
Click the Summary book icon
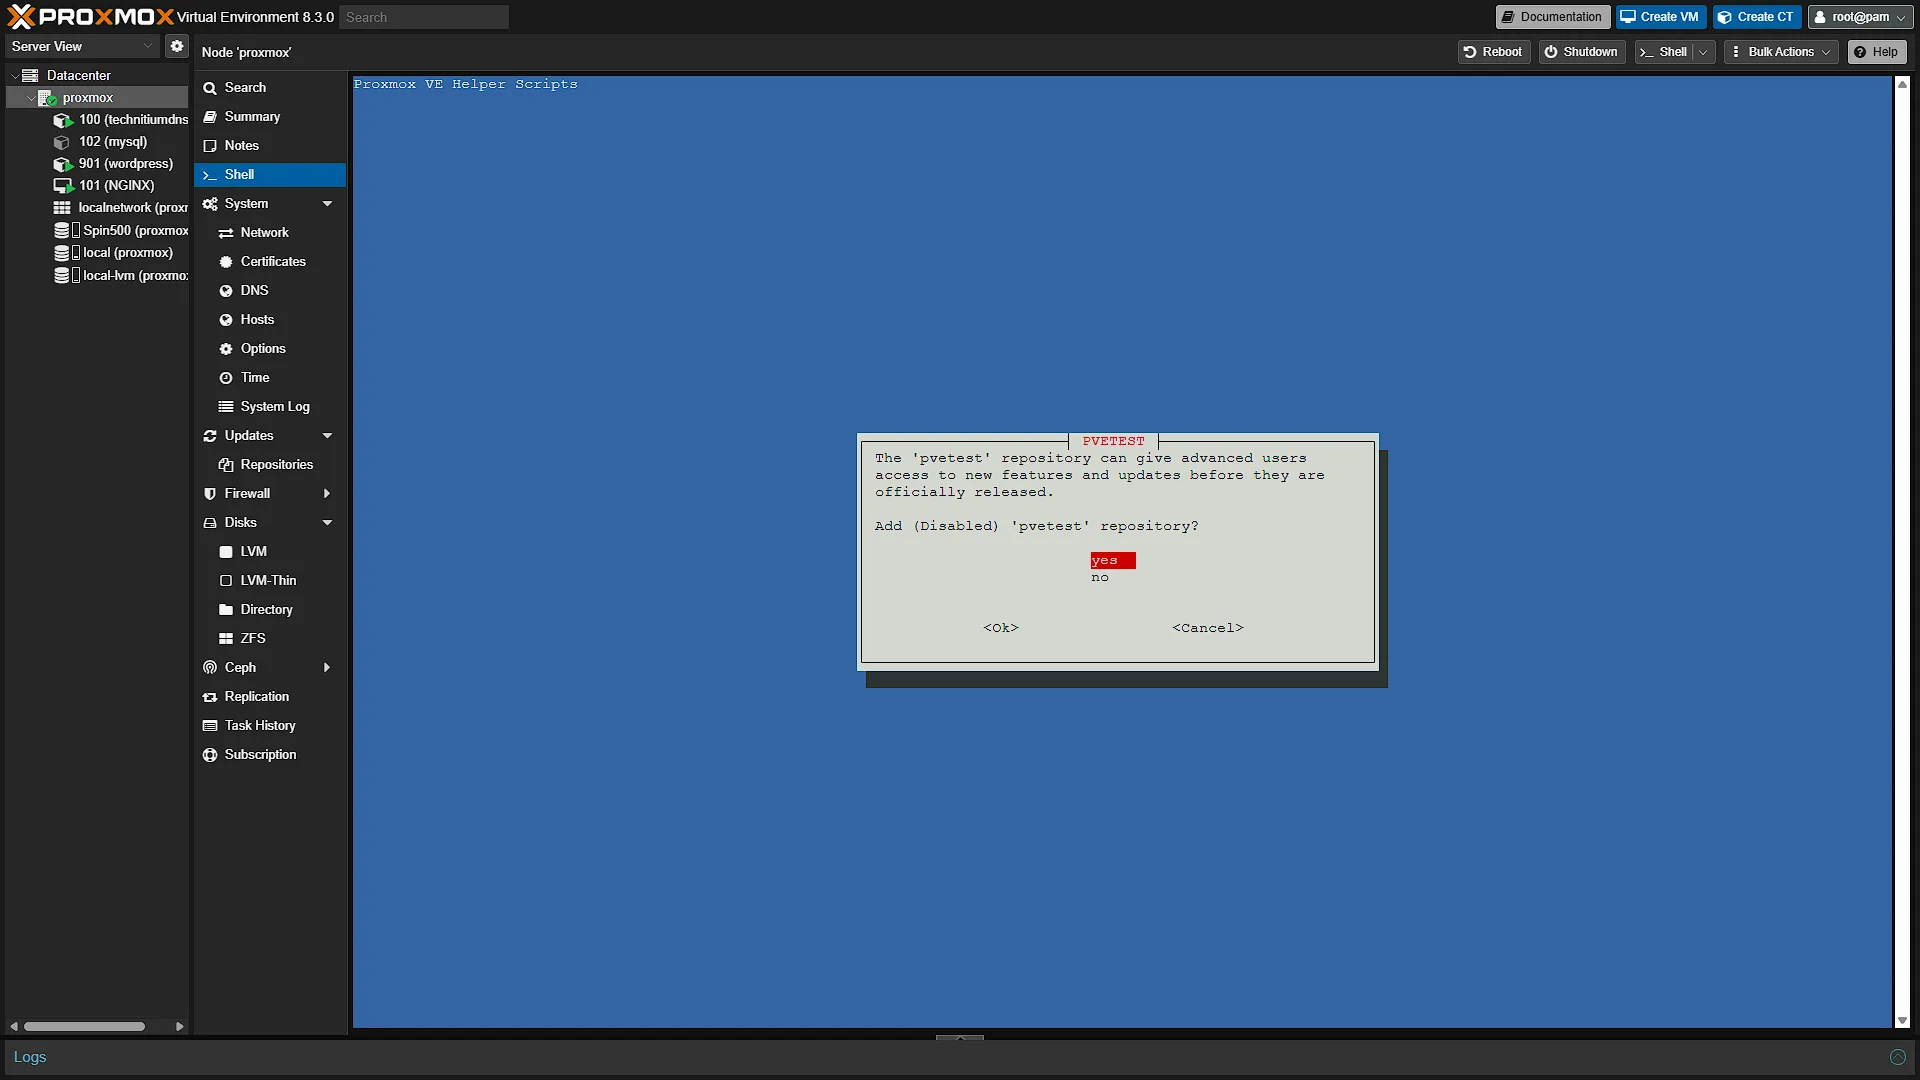coord(210,117)
